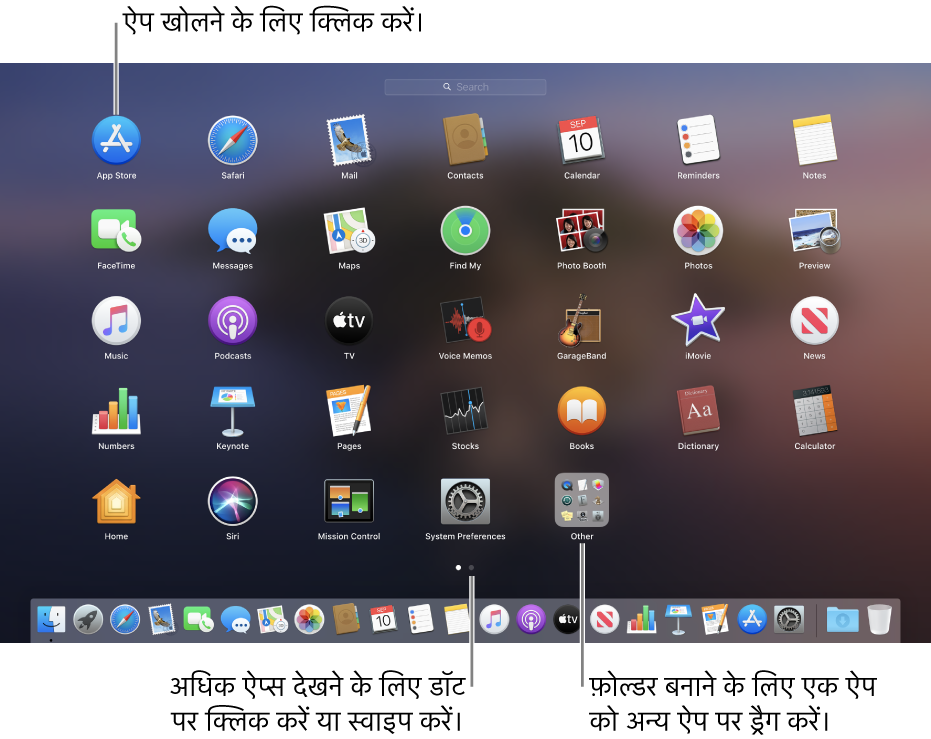Viewport: 931px width, 739px height.
Task: Open Finder from the Dock
Action: pos(52,620)
